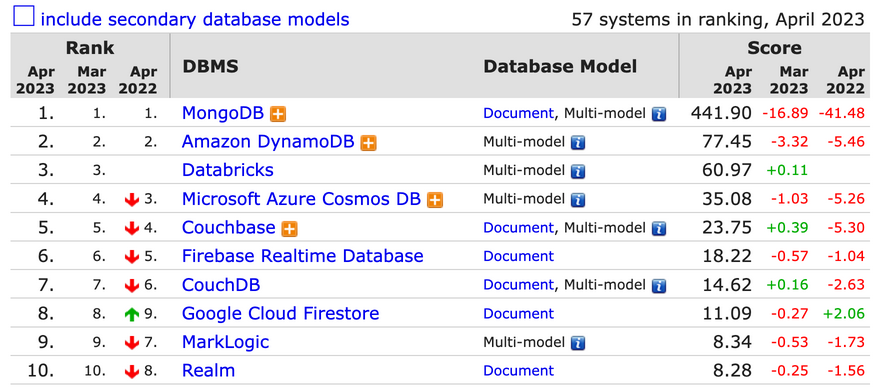Open the include secondary database models link
This screenshot has height=387, width=876.
click(x=195, y=19)
